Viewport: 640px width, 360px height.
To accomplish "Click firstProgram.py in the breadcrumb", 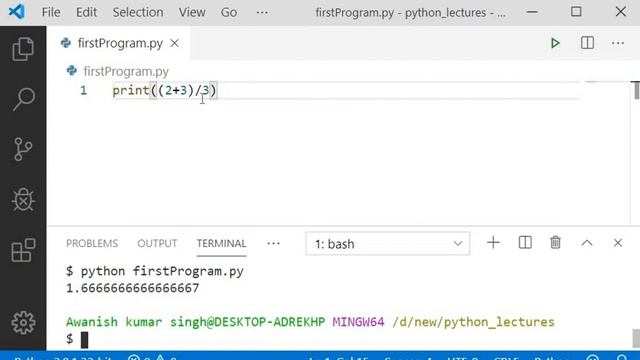I will pos(126,71).
